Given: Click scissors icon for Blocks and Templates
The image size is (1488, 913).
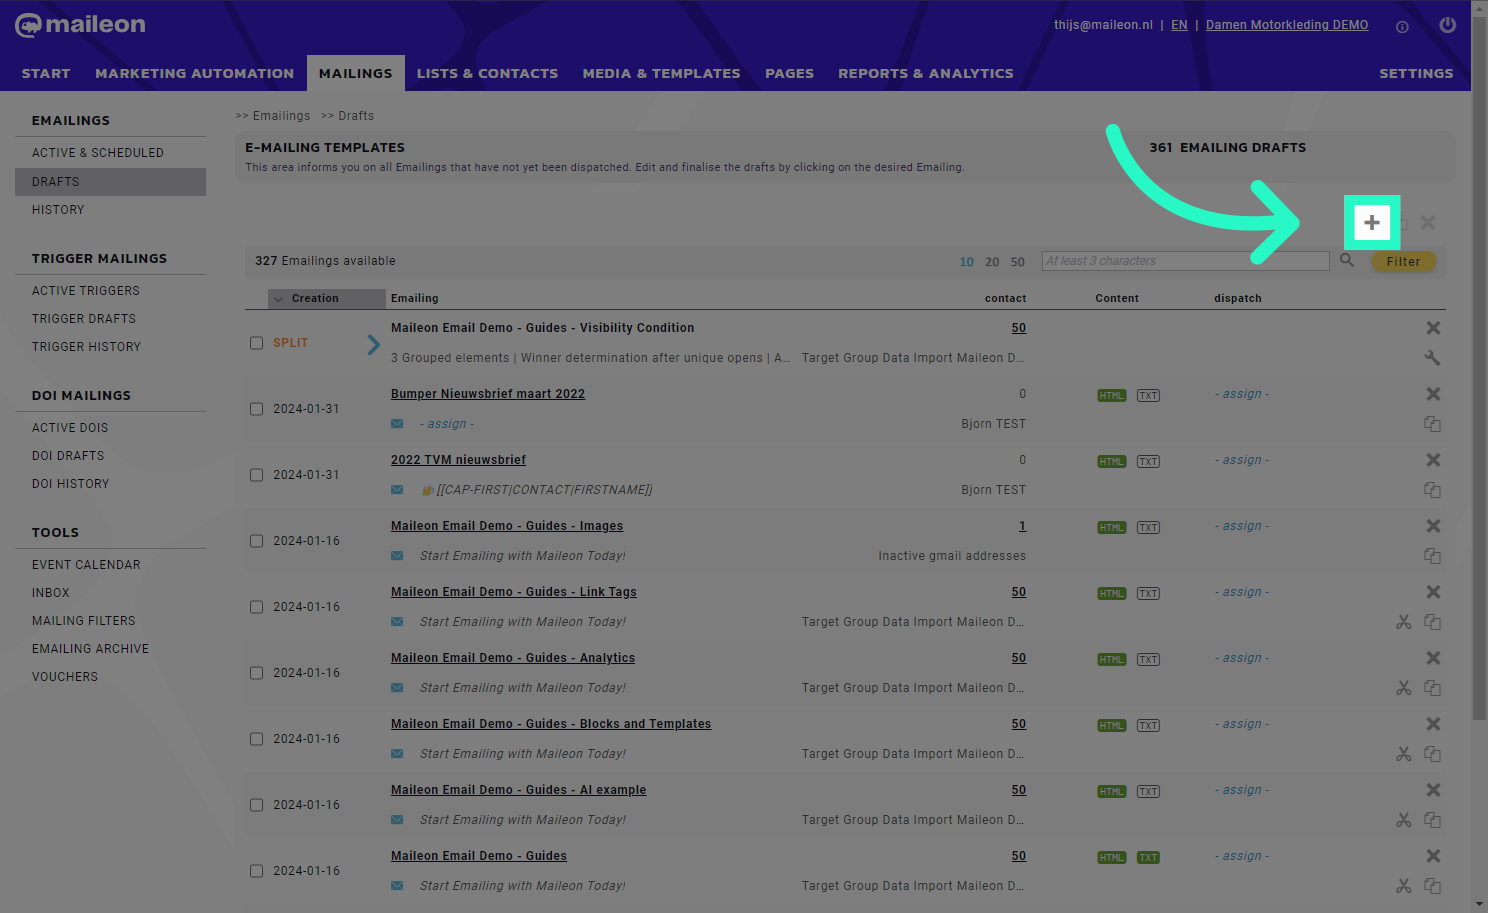Looking at the screenshot, I should point(1404,754).
